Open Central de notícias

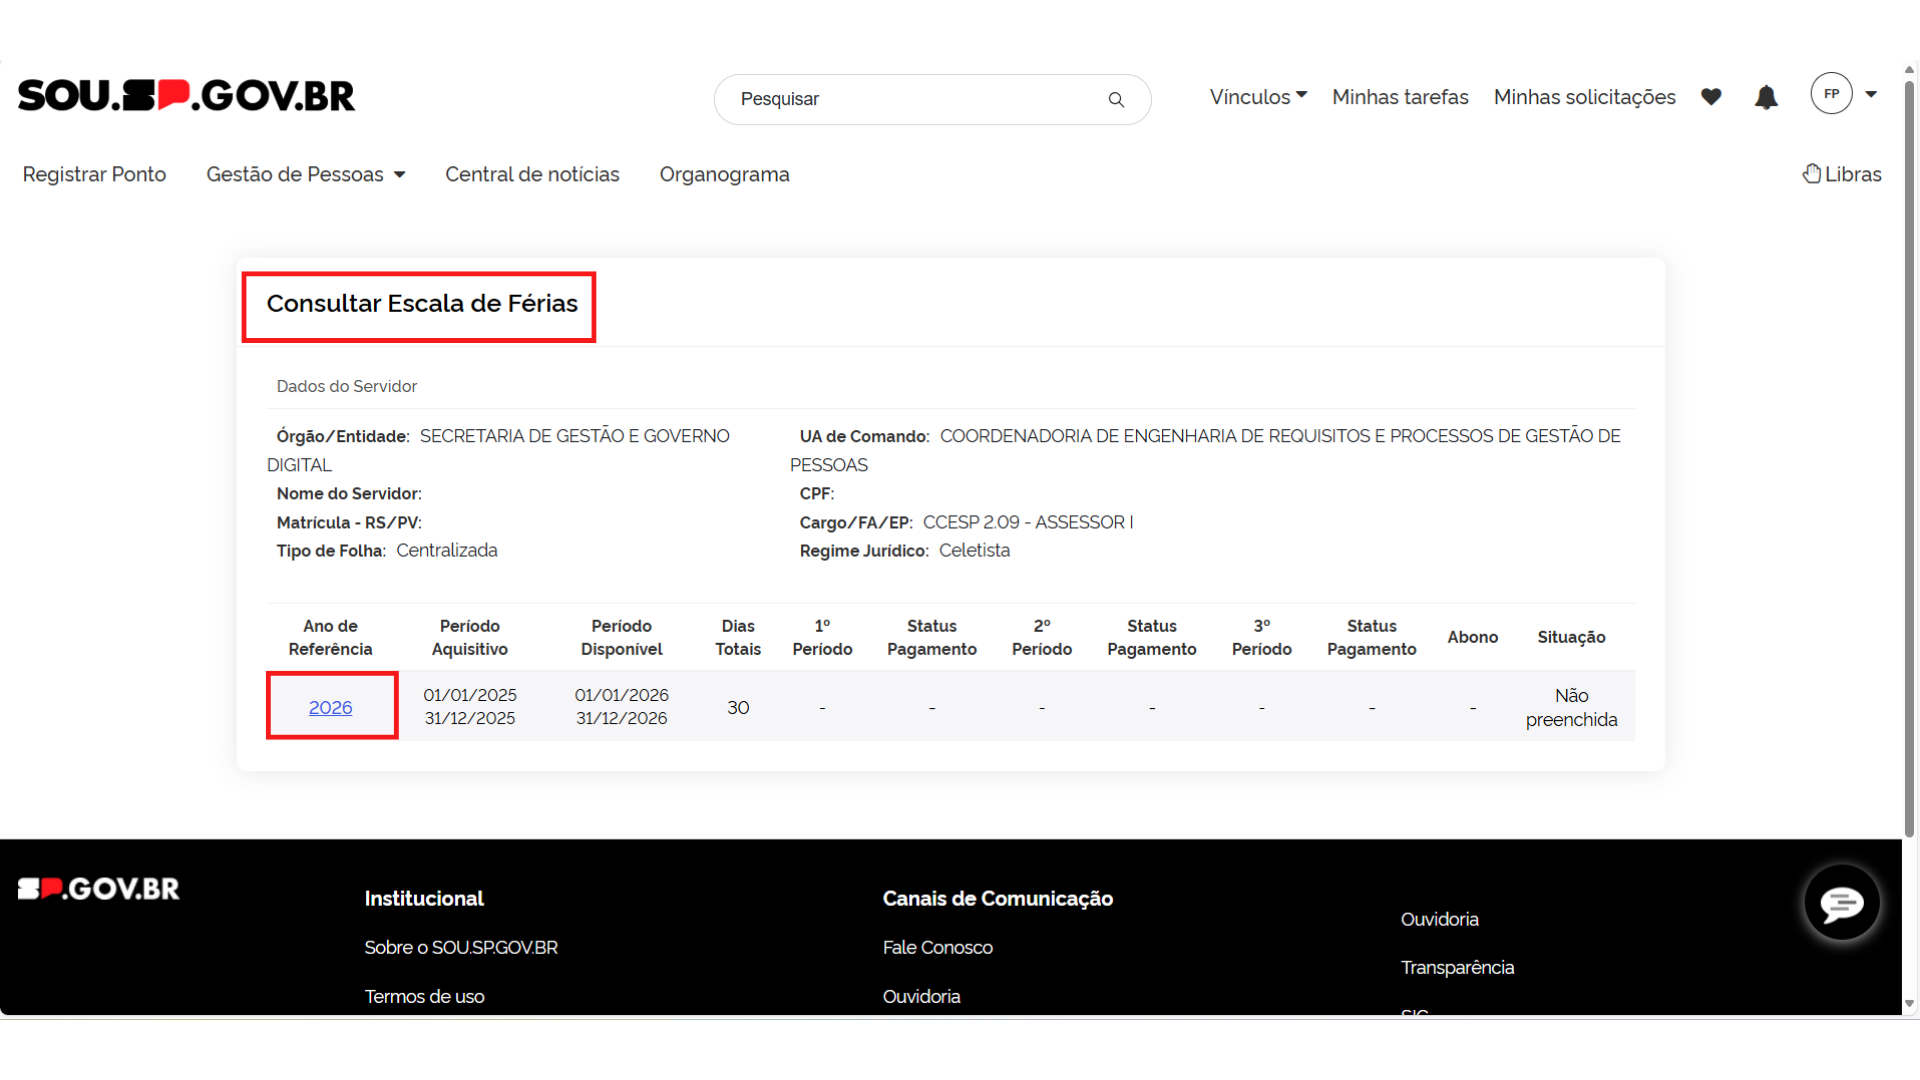(532, 175)
